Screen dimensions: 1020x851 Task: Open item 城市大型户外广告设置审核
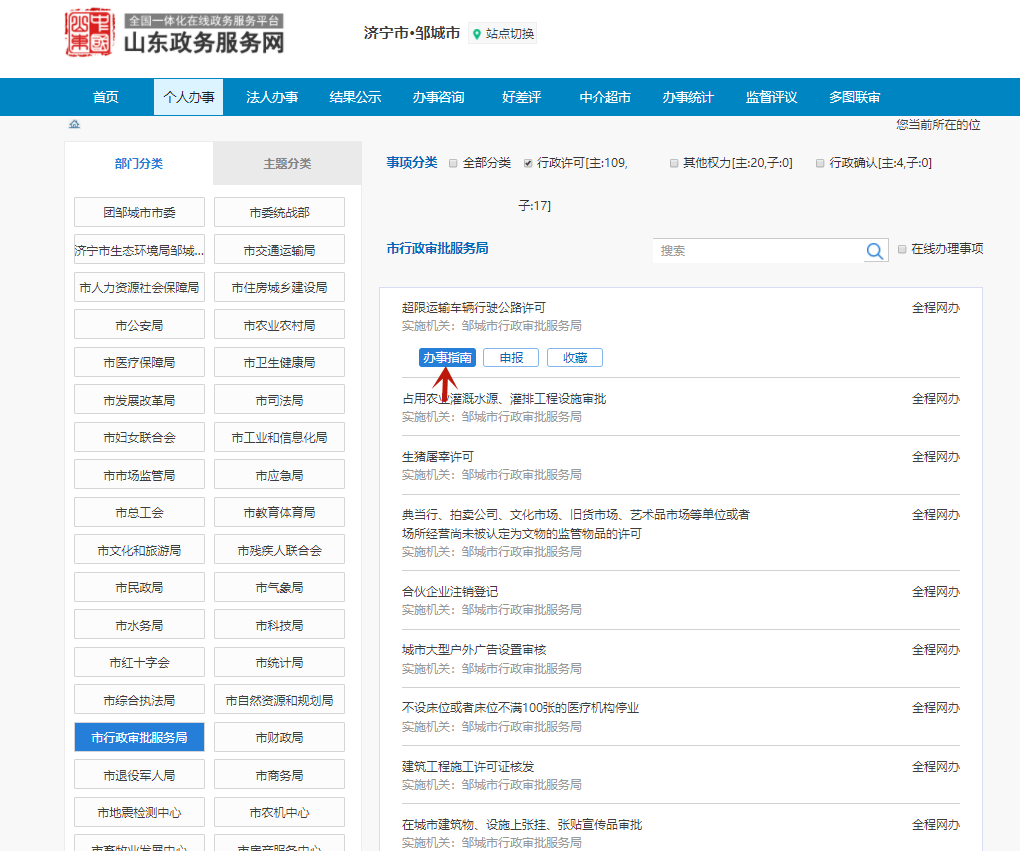coord(474,649)
